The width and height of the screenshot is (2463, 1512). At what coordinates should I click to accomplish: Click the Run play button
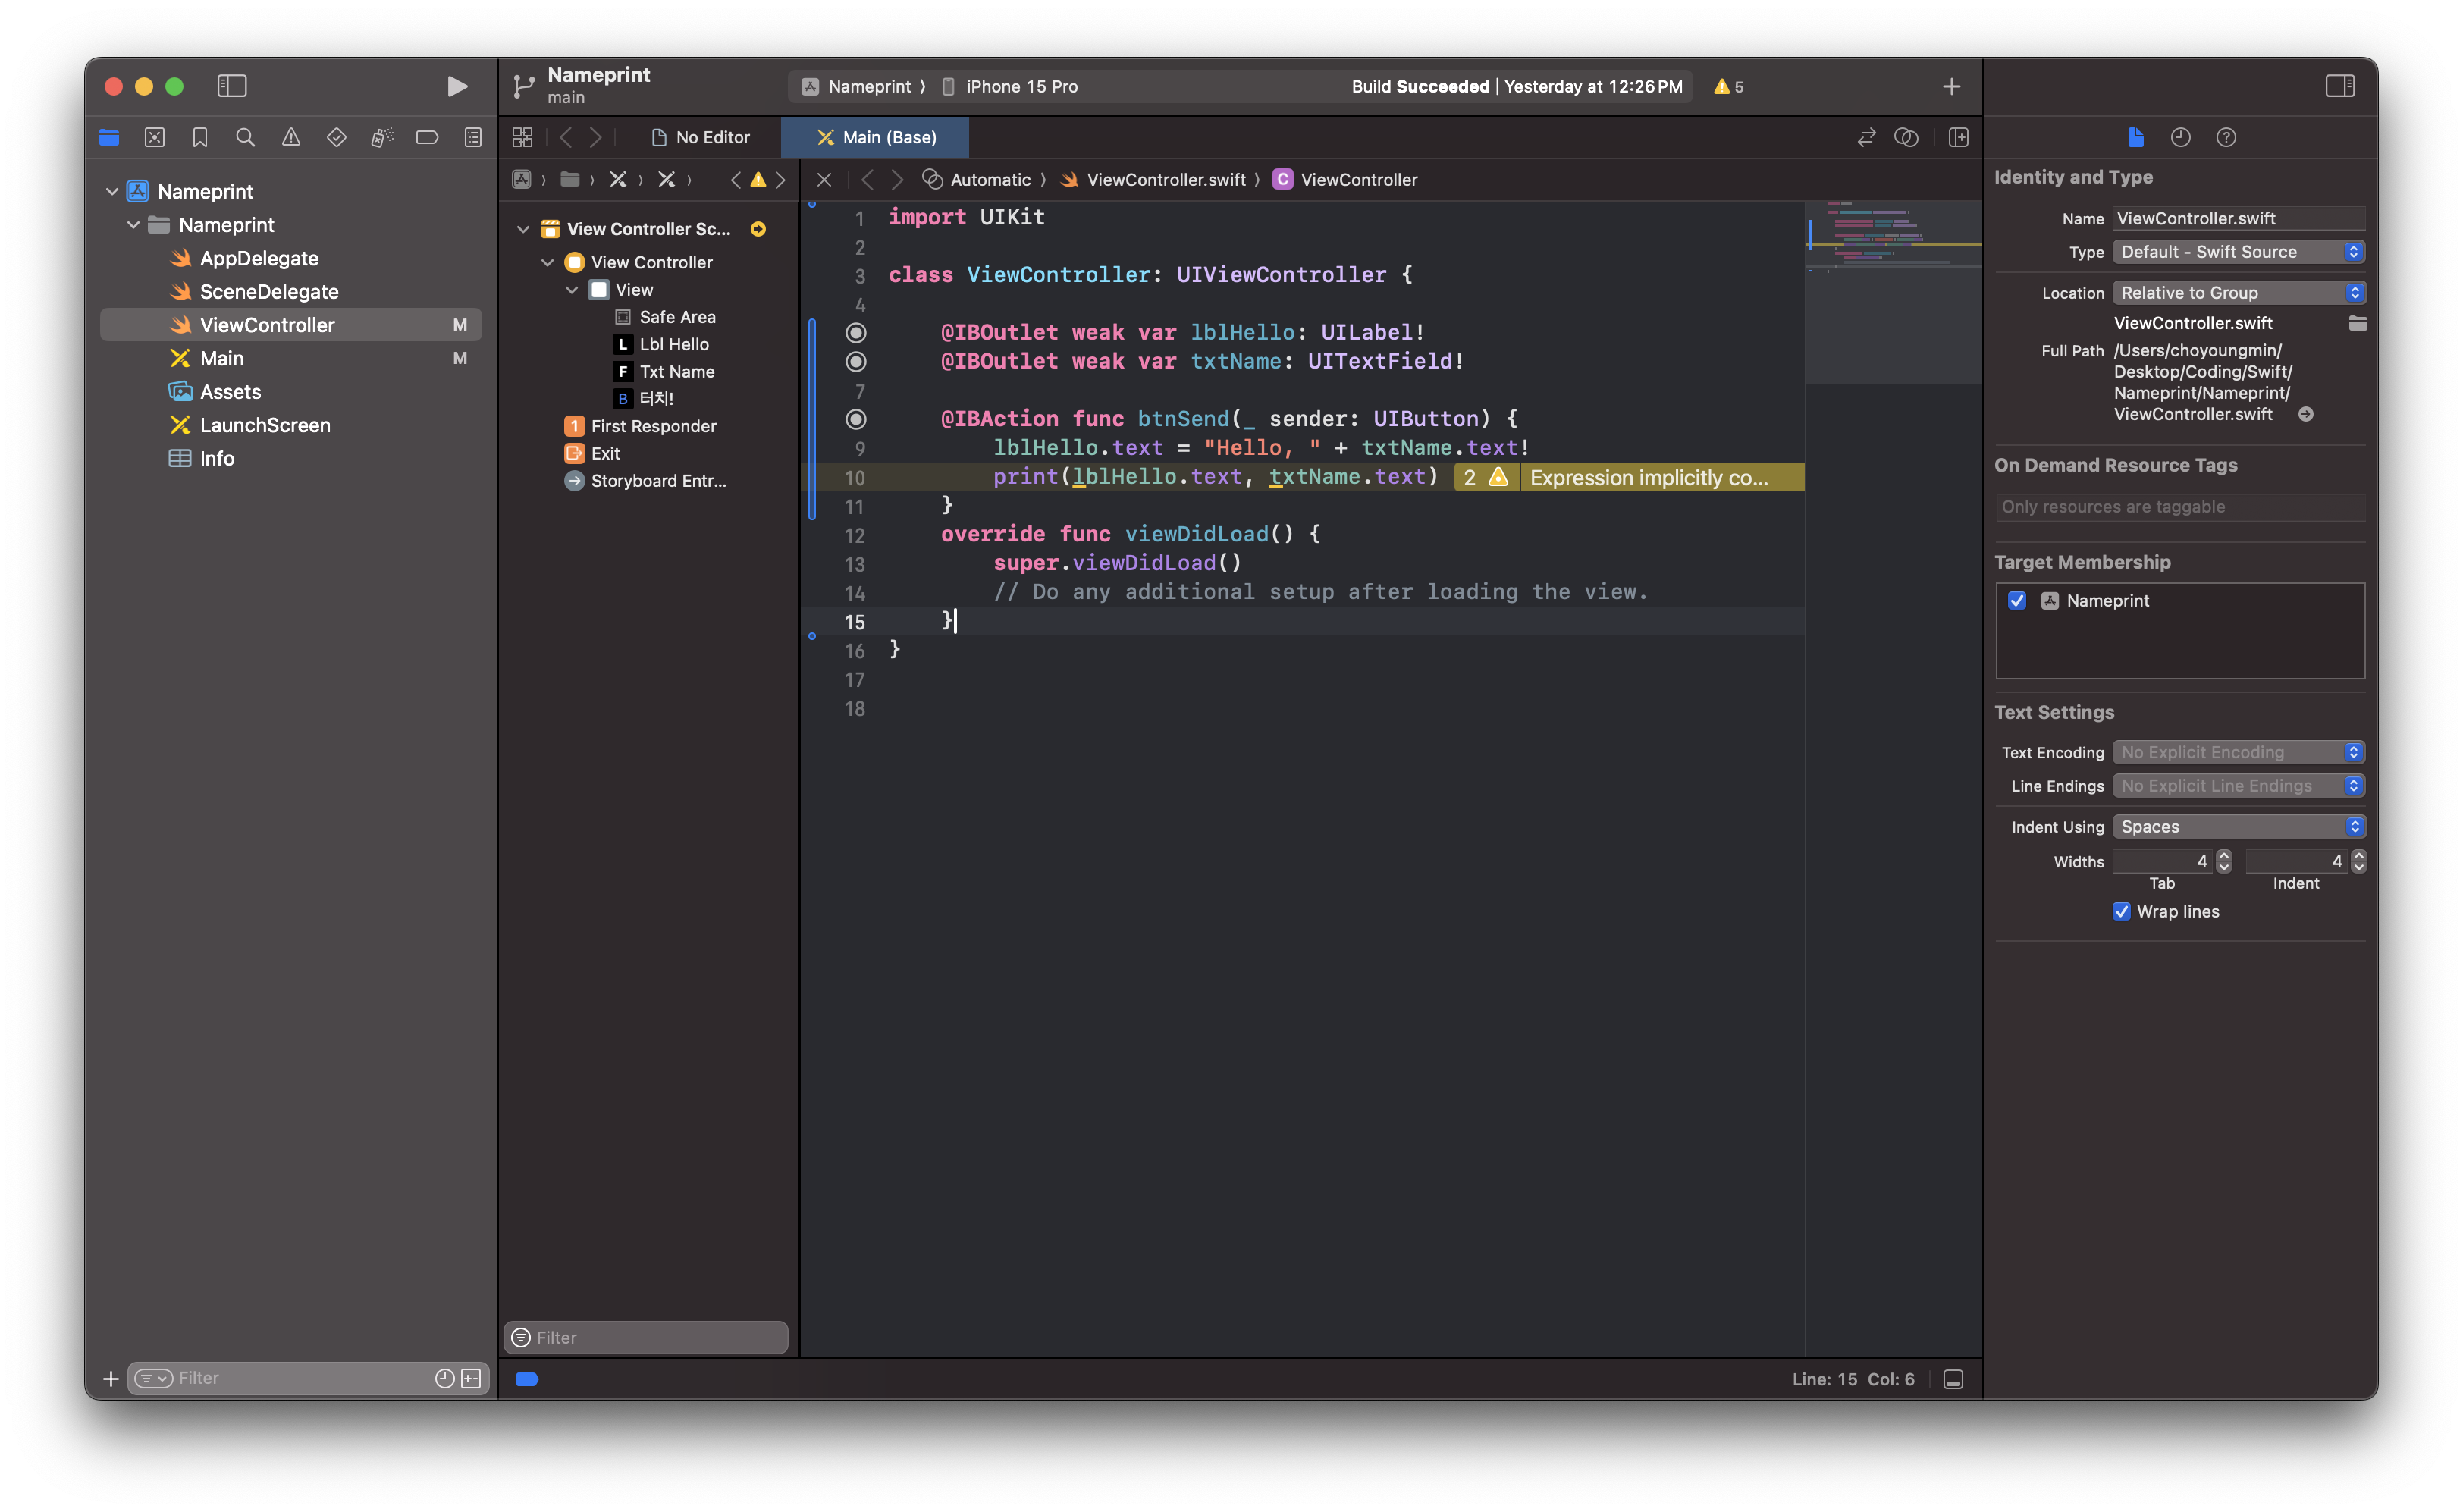tap(456, 86)
